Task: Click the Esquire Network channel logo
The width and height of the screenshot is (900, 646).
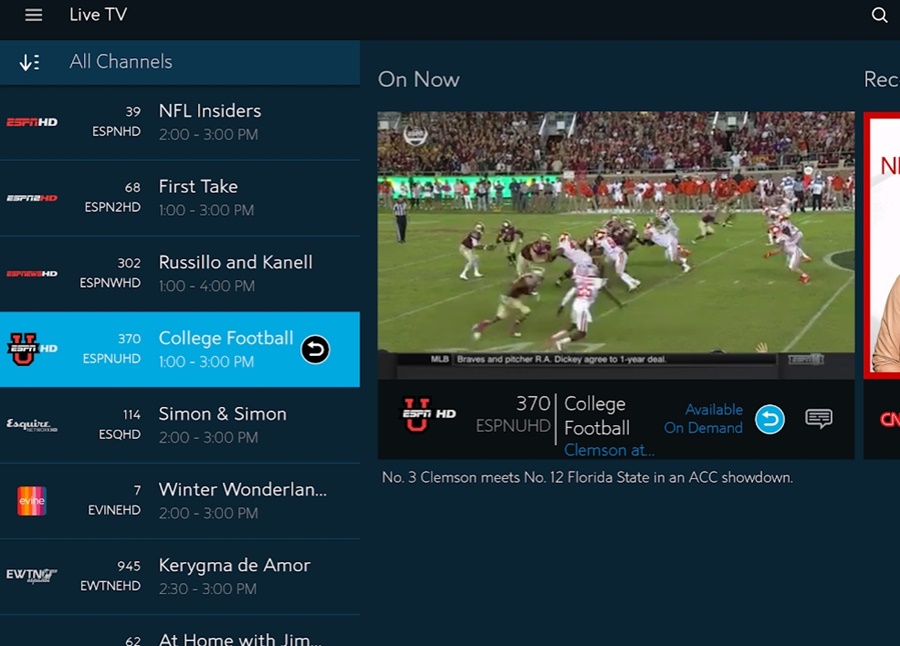Action: tap(32, 425)
